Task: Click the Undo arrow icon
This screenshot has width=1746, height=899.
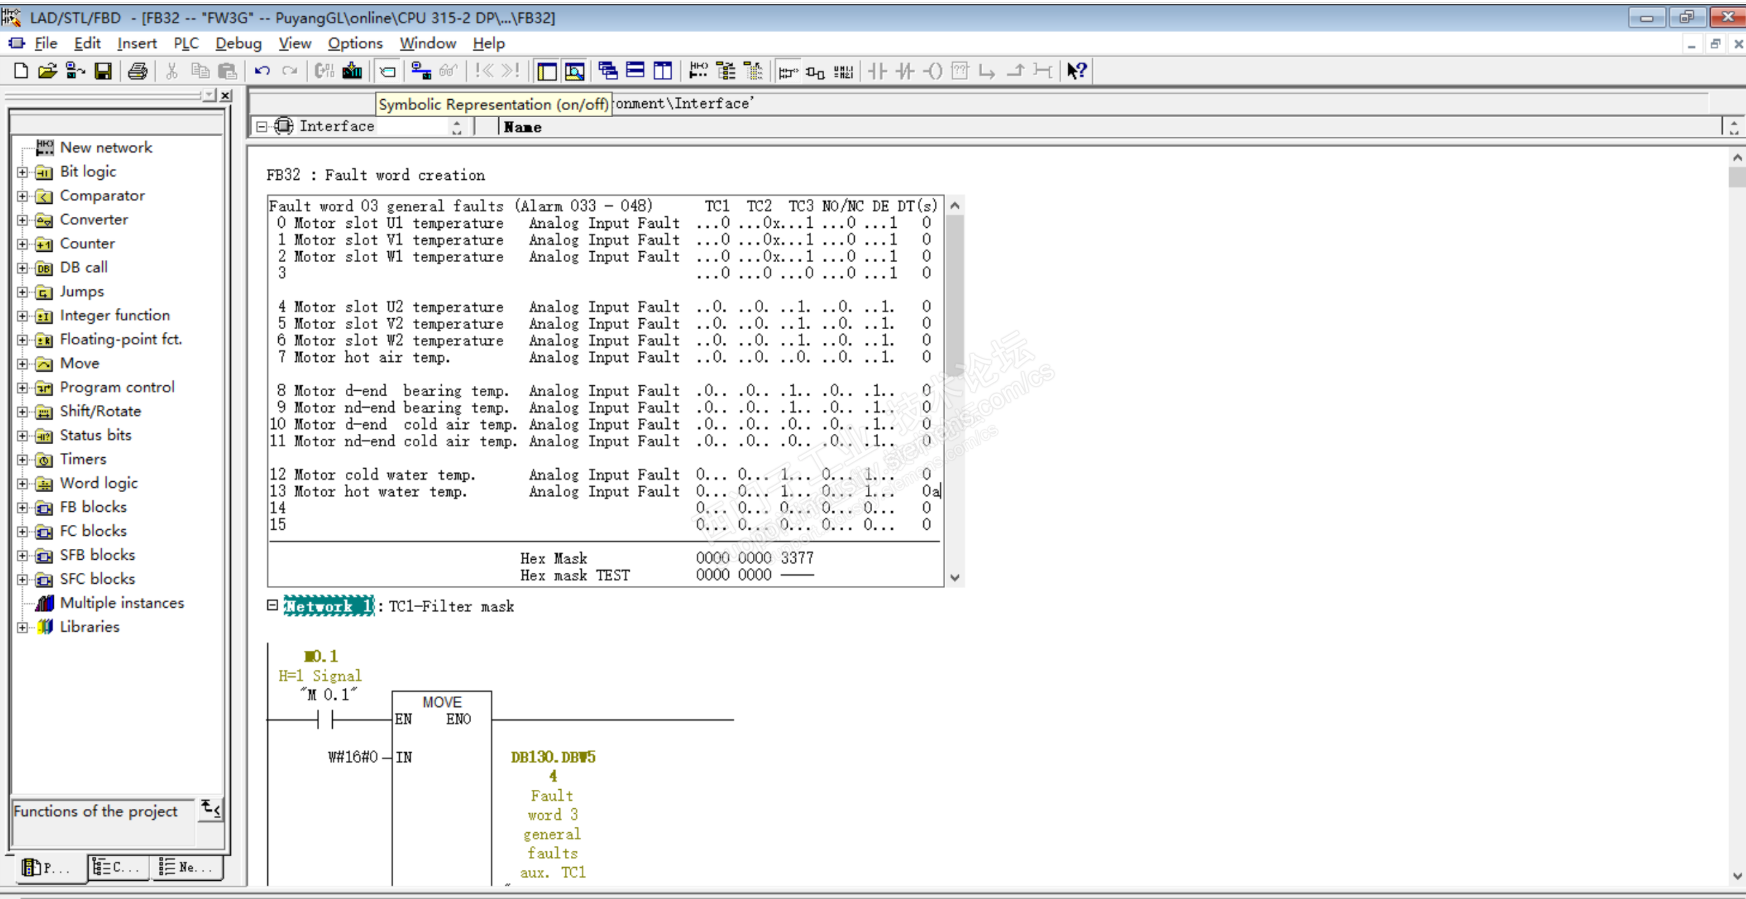Action: click(262, 71)
